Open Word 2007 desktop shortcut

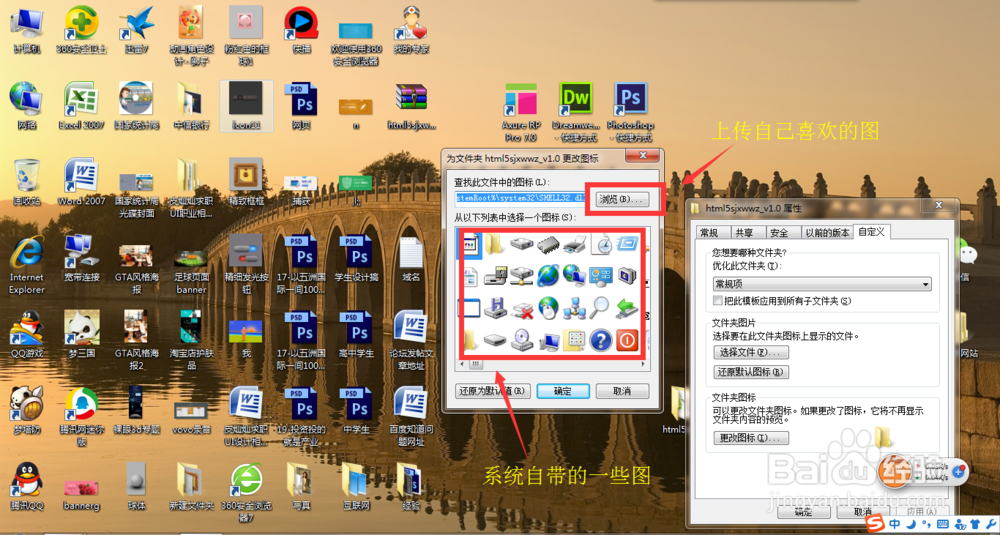coord(81,182)
